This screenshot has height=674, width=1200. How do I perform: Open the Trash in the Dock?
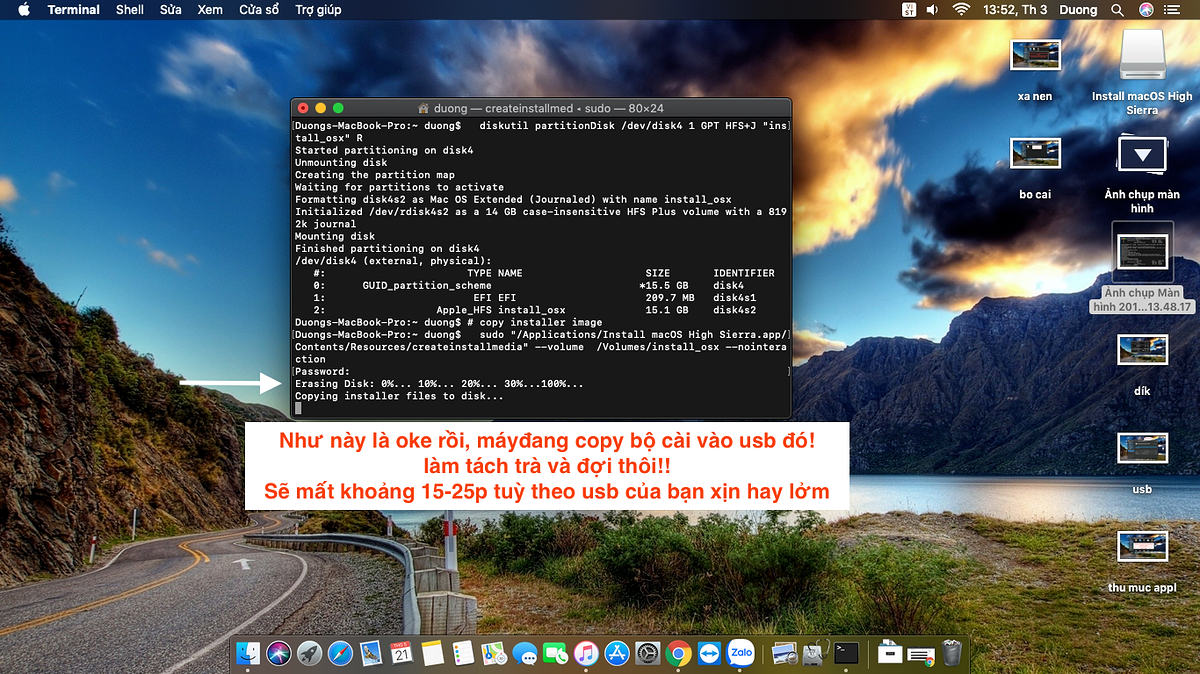pos(952,653)
